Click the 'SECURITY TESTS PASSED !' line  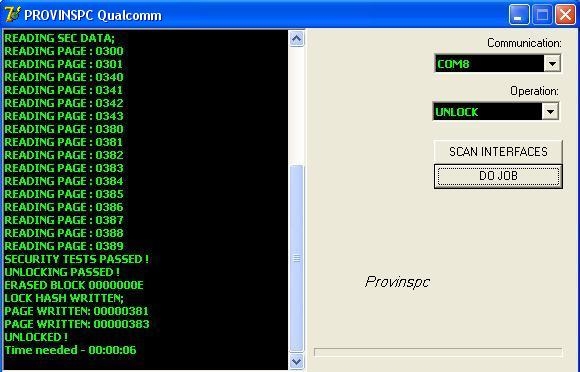[x=77, y=259]
